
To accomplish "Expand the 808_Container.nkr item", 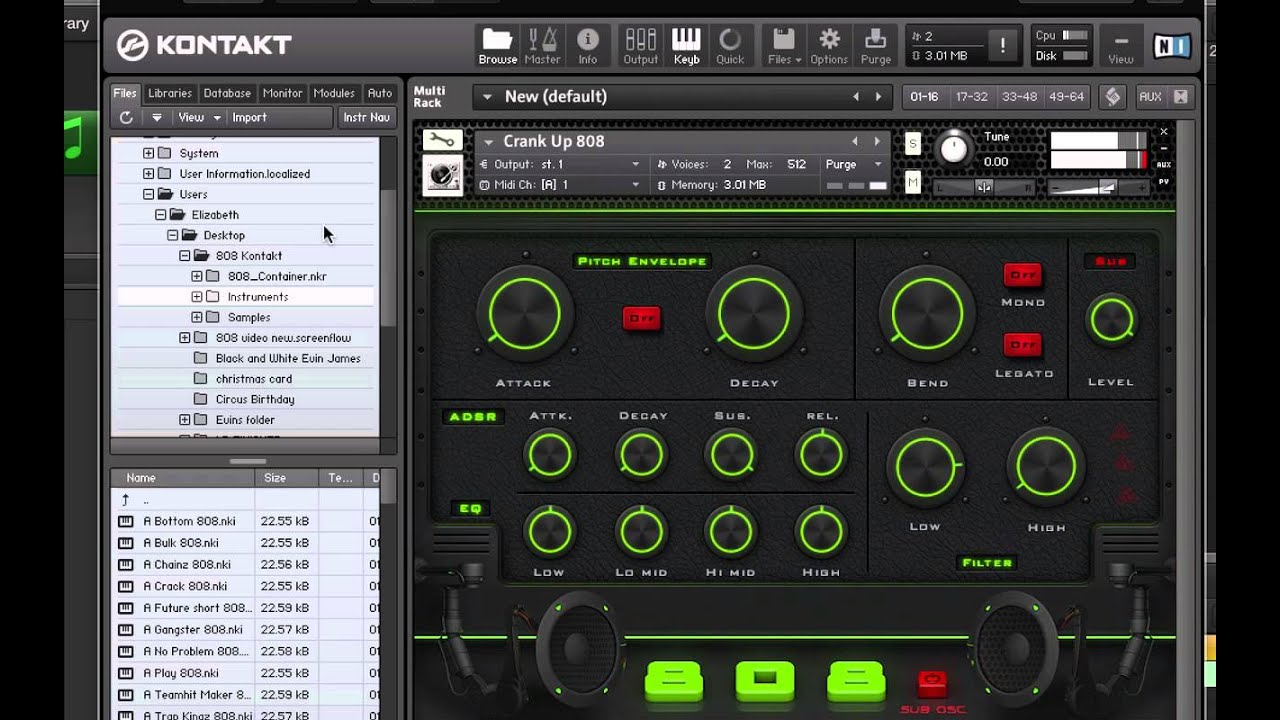I will point(196,276).
